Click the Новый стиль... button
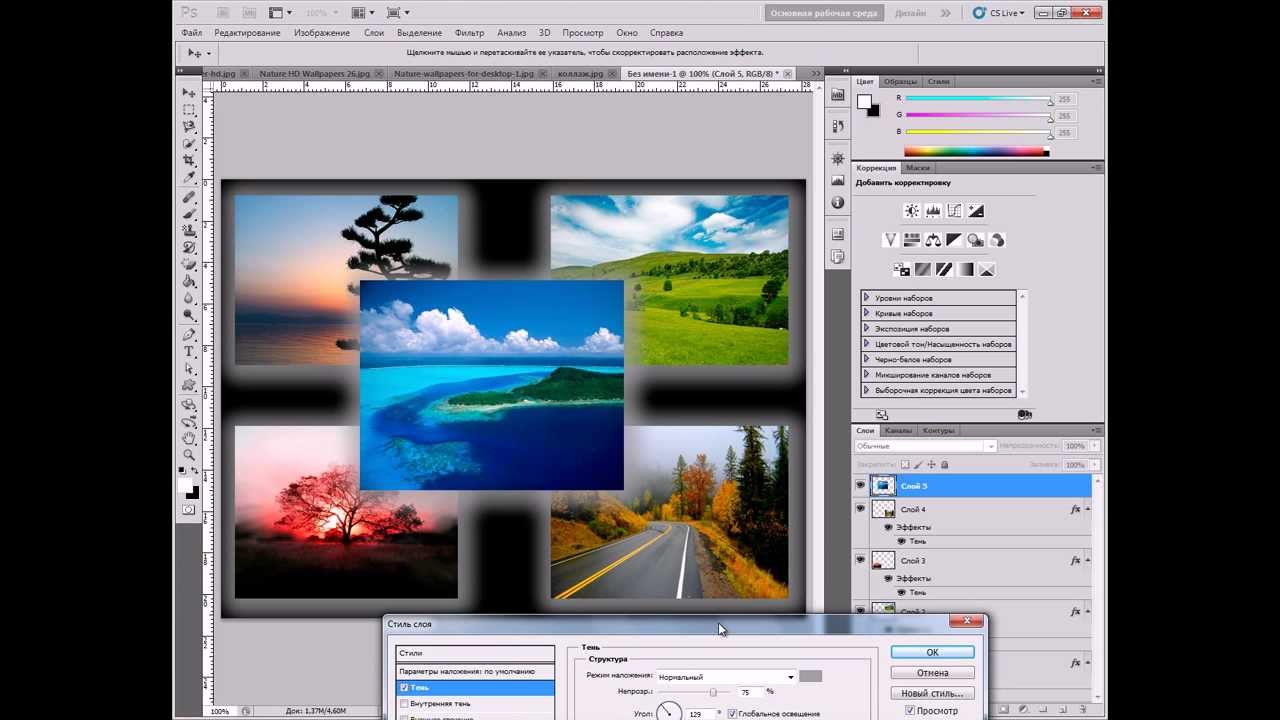 coord(932,693)
